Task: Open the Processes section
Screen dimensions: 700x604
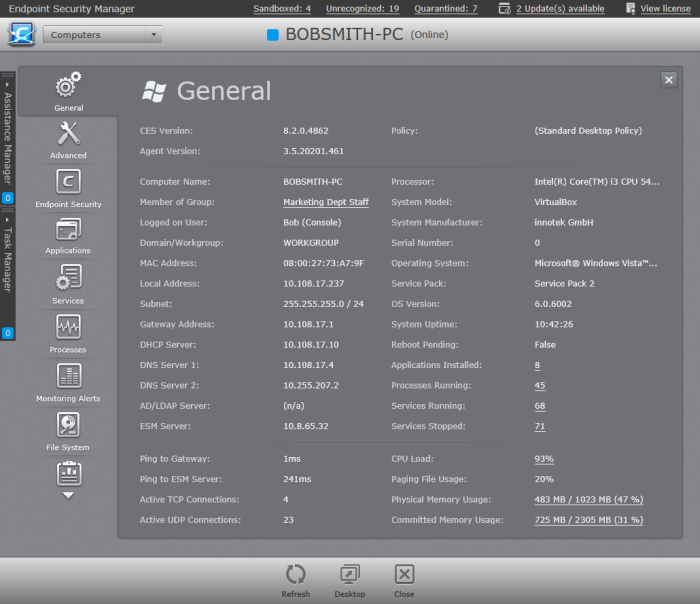Action: click(x=68, y=334)
